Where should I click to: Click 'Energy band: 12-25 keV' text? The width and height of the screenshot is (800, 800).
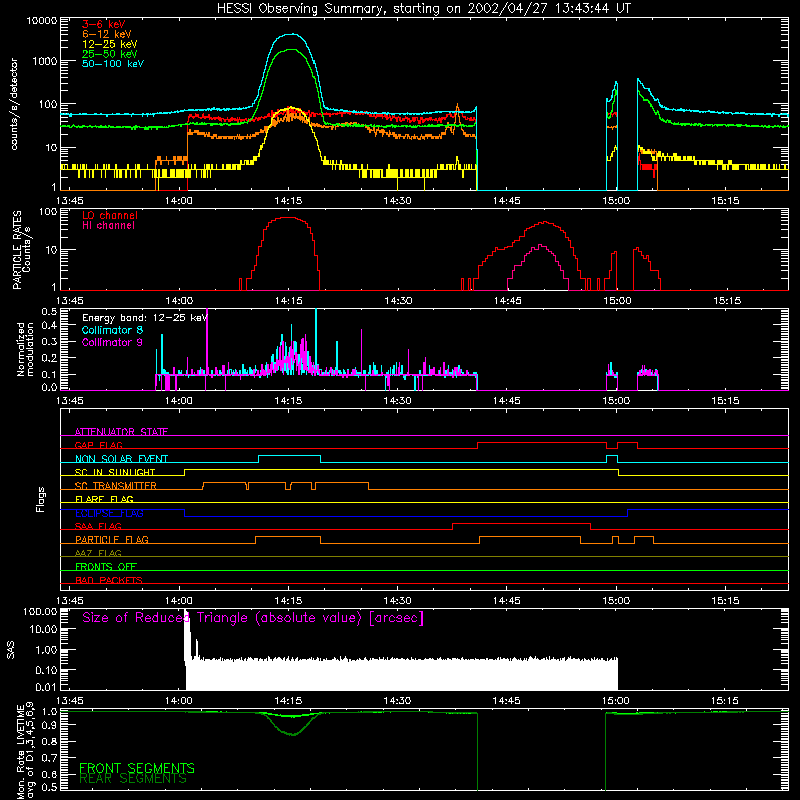pyautogui.click(x=145, y=318)
